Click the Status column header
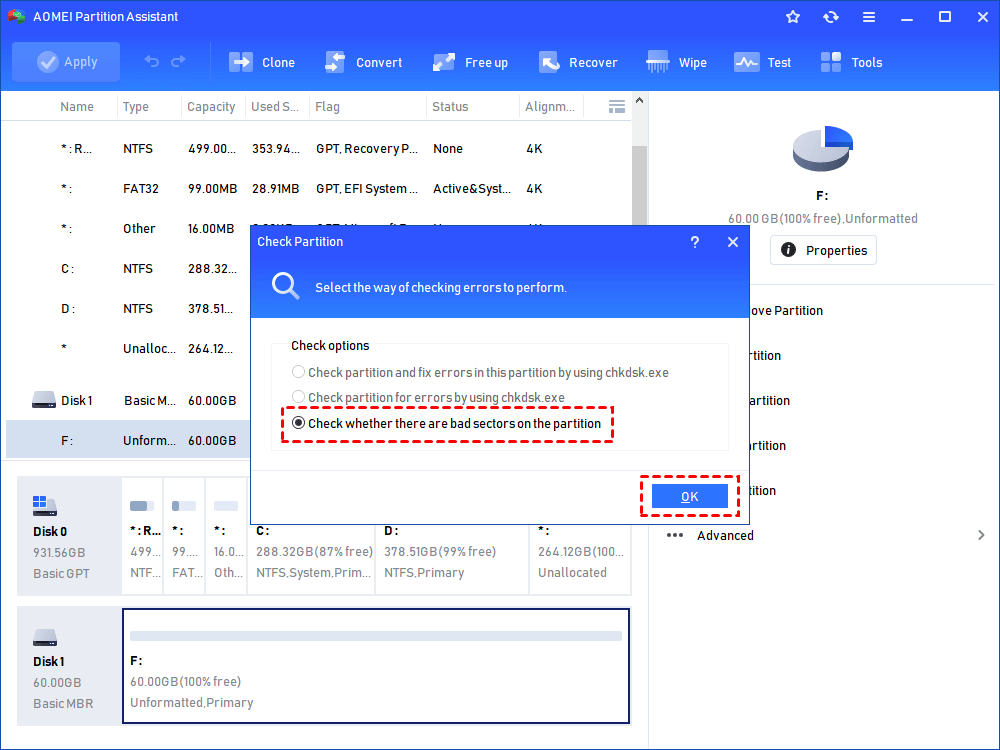Viewport: 1000px width, 750px height. 450,107
